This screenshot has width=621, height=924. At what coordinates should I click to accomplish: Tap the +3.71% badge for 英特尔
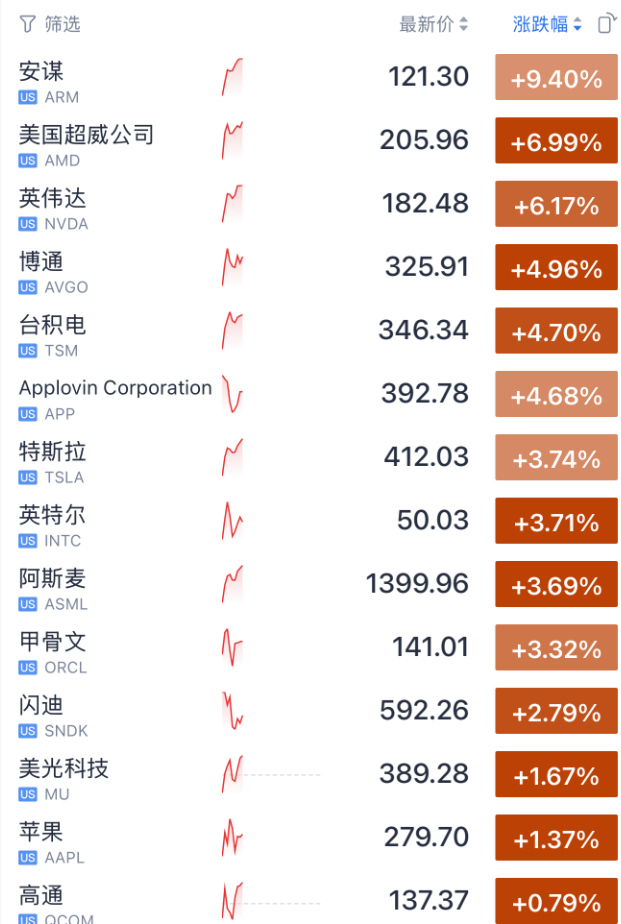556,522
